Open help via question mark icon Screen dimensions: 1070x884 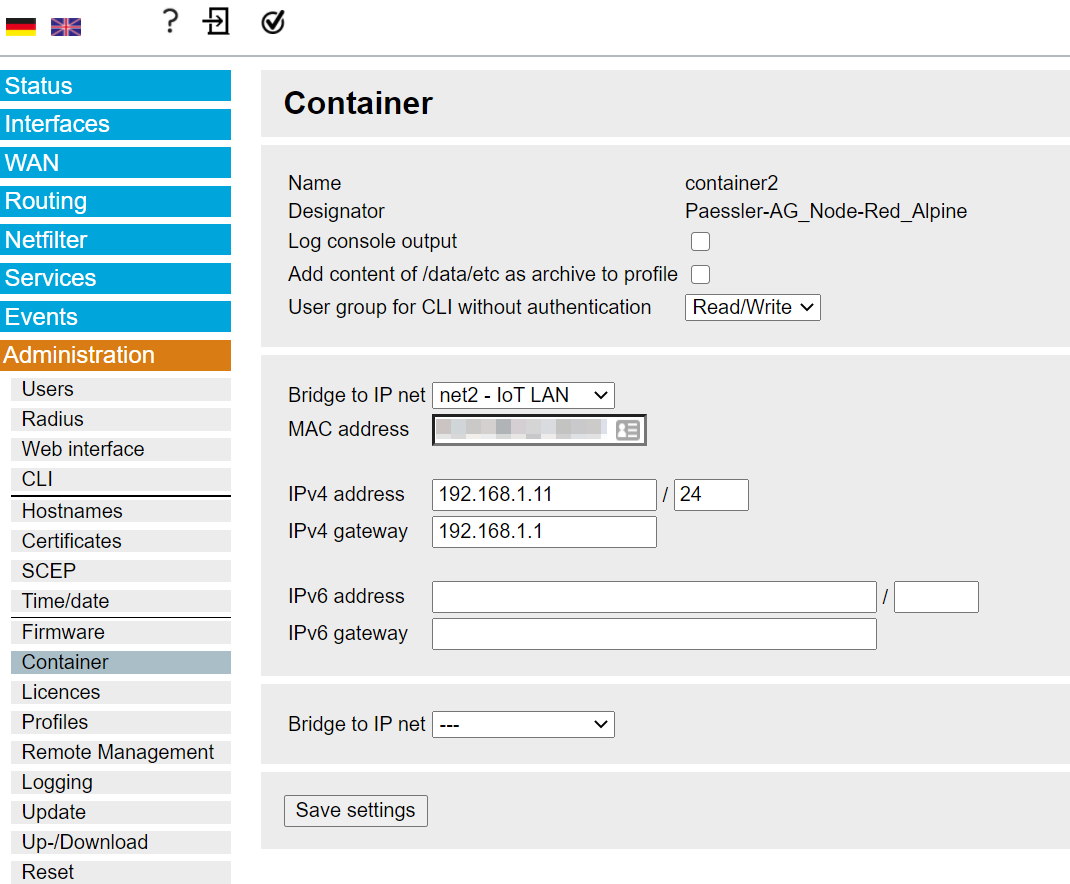pyautogui.click(x=170, y=21)
